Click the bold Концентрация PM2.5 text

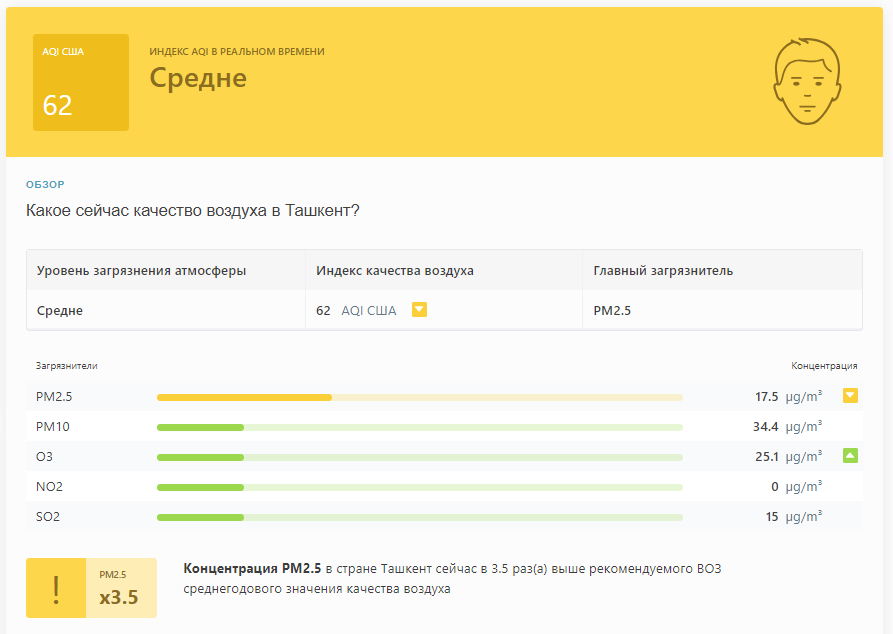(x=252, y=568)
